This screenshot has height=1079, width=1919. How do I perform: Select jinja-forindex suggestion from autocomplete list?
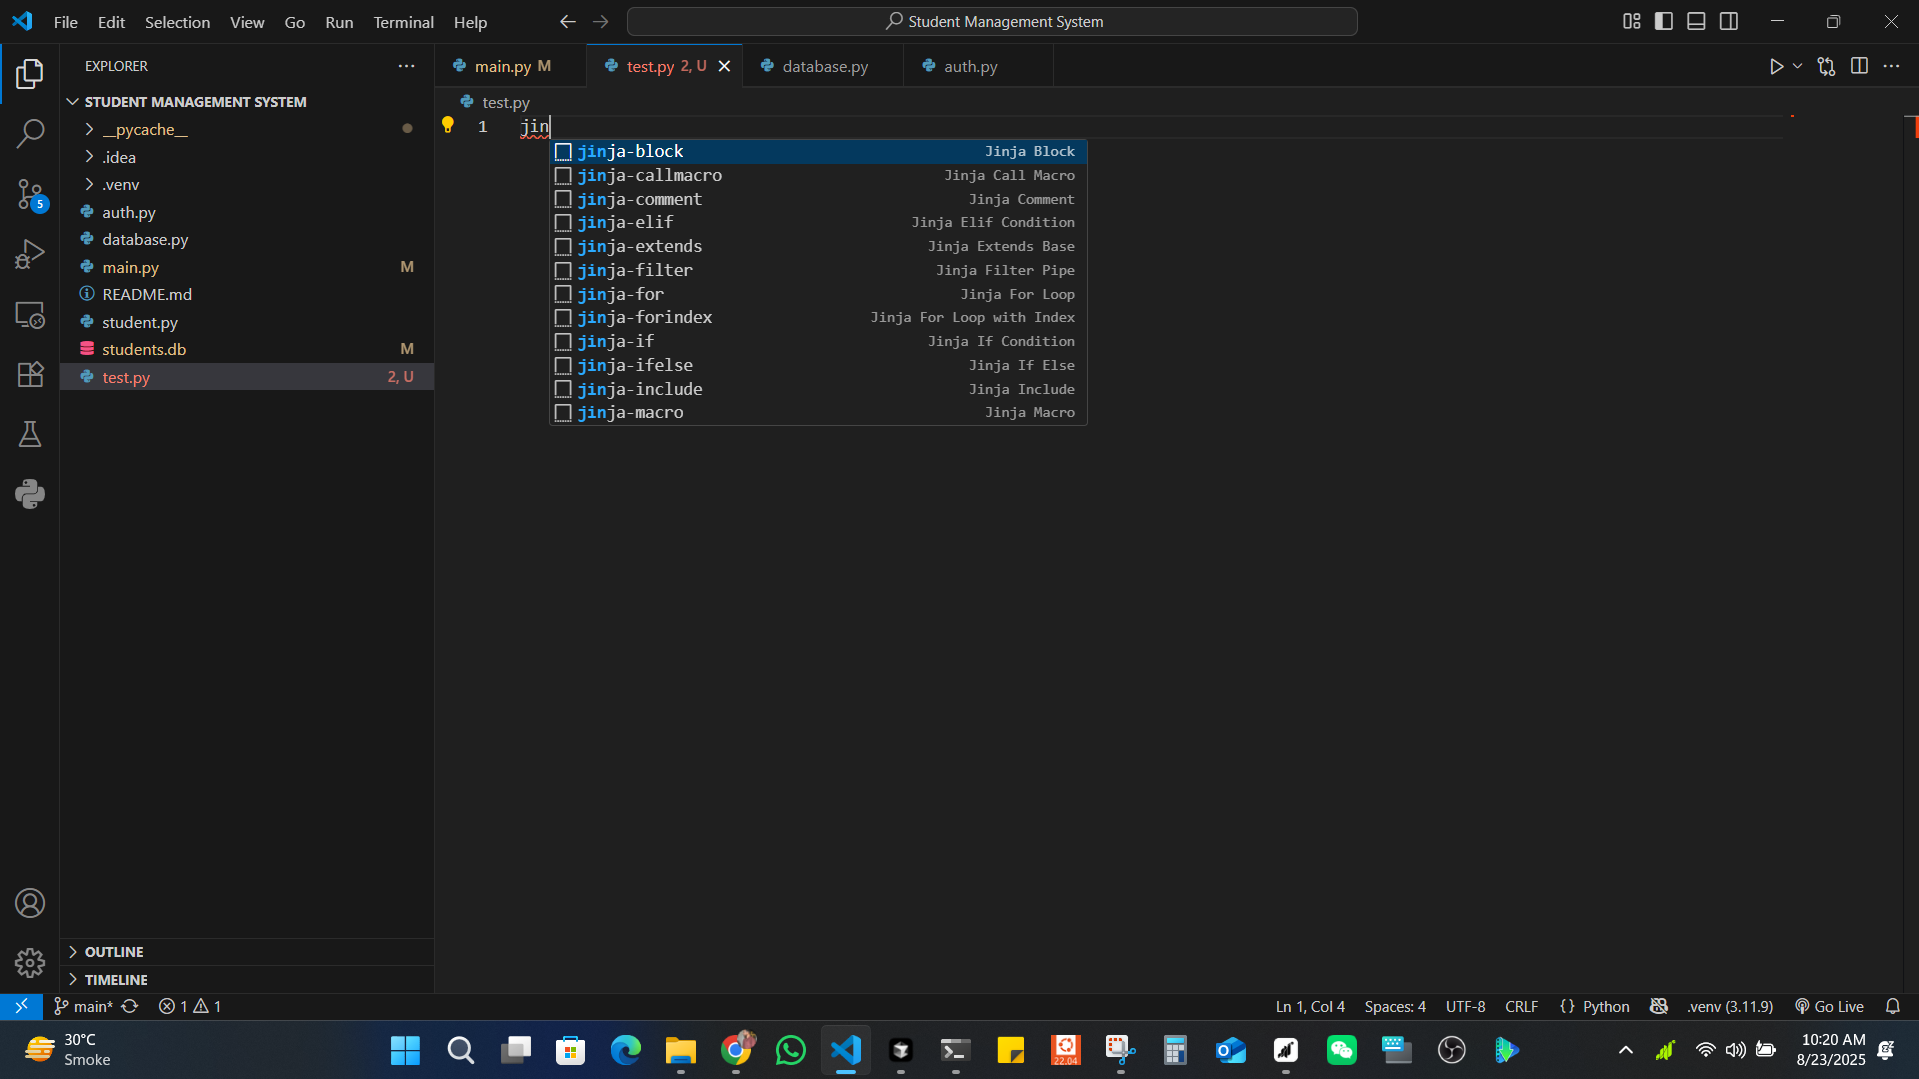pyautogui.click(x=645, y=317)
